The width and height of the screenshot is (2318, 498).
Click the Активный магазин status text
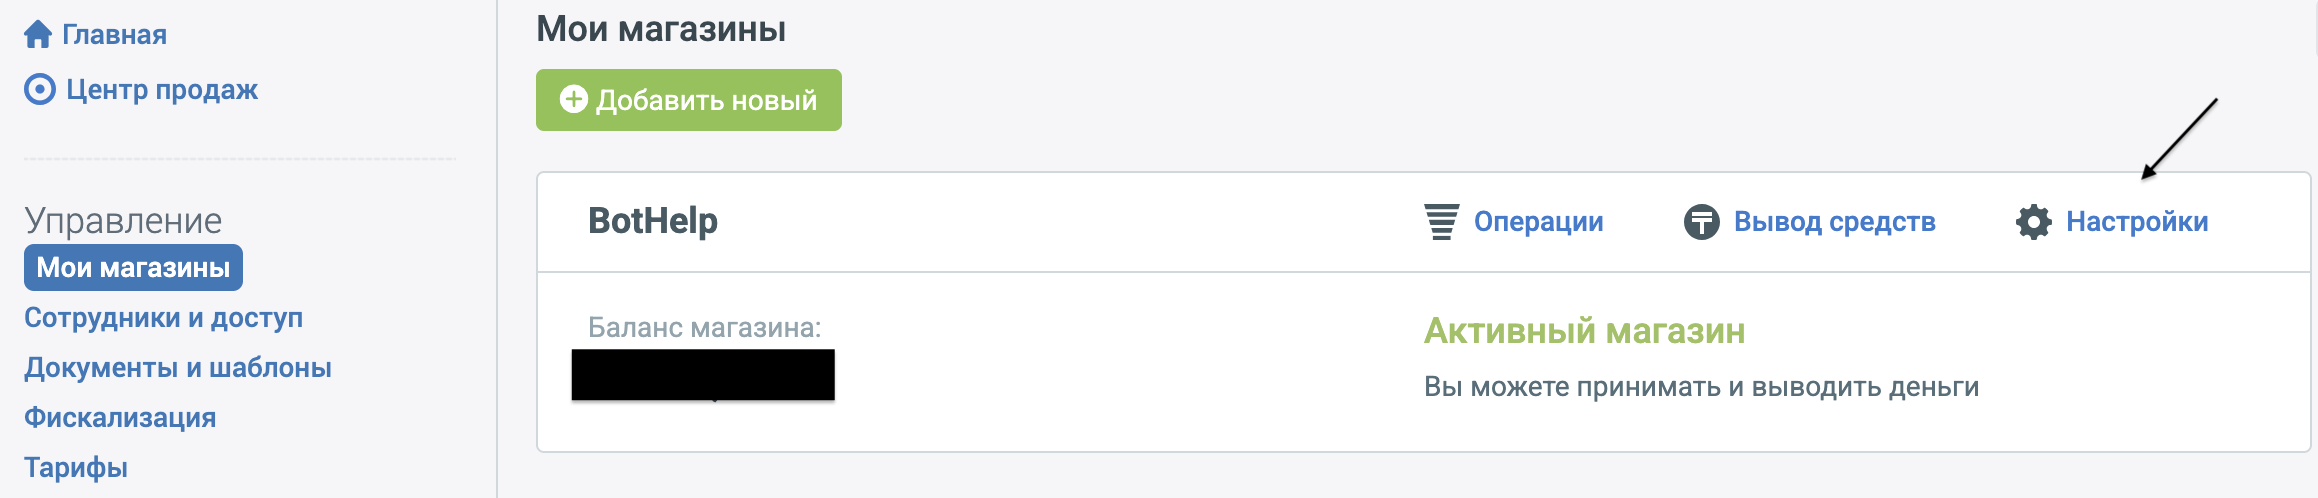click(1584, 331)
